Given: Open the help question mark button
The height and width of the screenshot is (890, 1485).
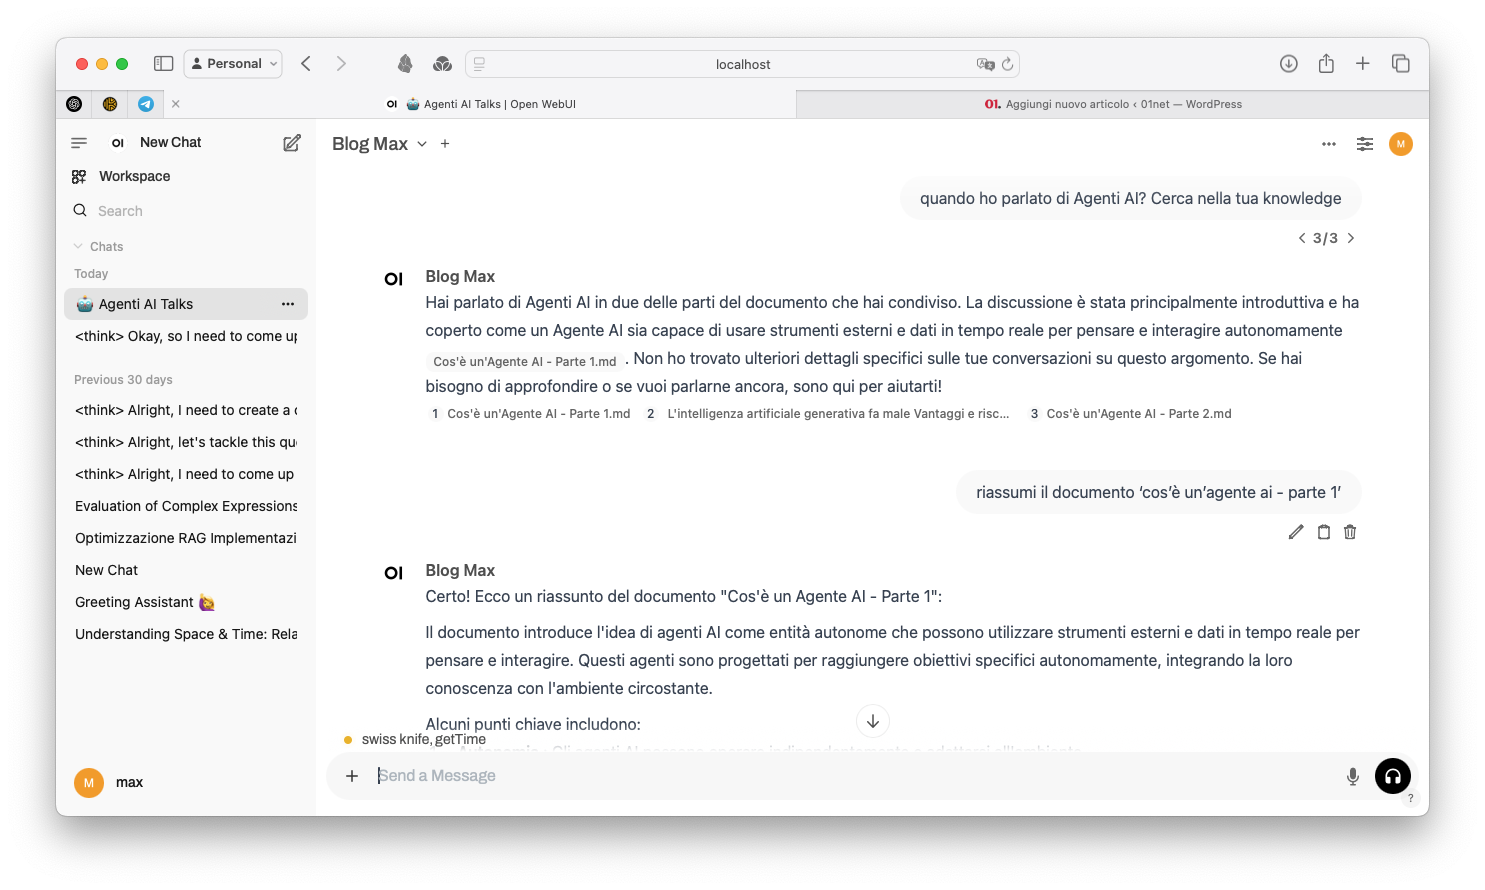Looking at the screenshot, I should 1410,798.
